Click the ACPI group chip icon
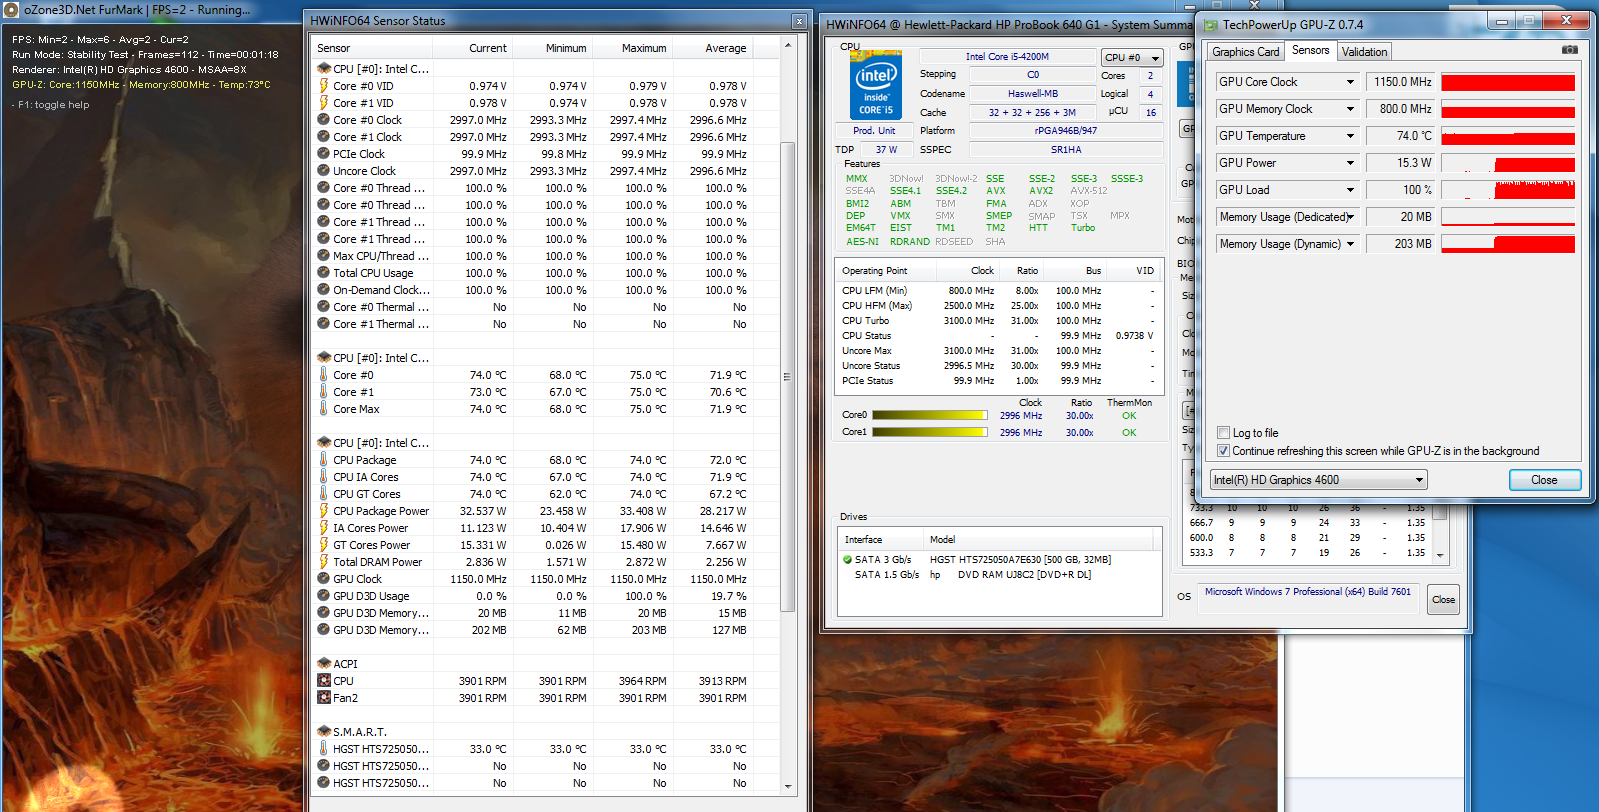The height and width of the screenshot is (812, 1599). click(324, 664)
